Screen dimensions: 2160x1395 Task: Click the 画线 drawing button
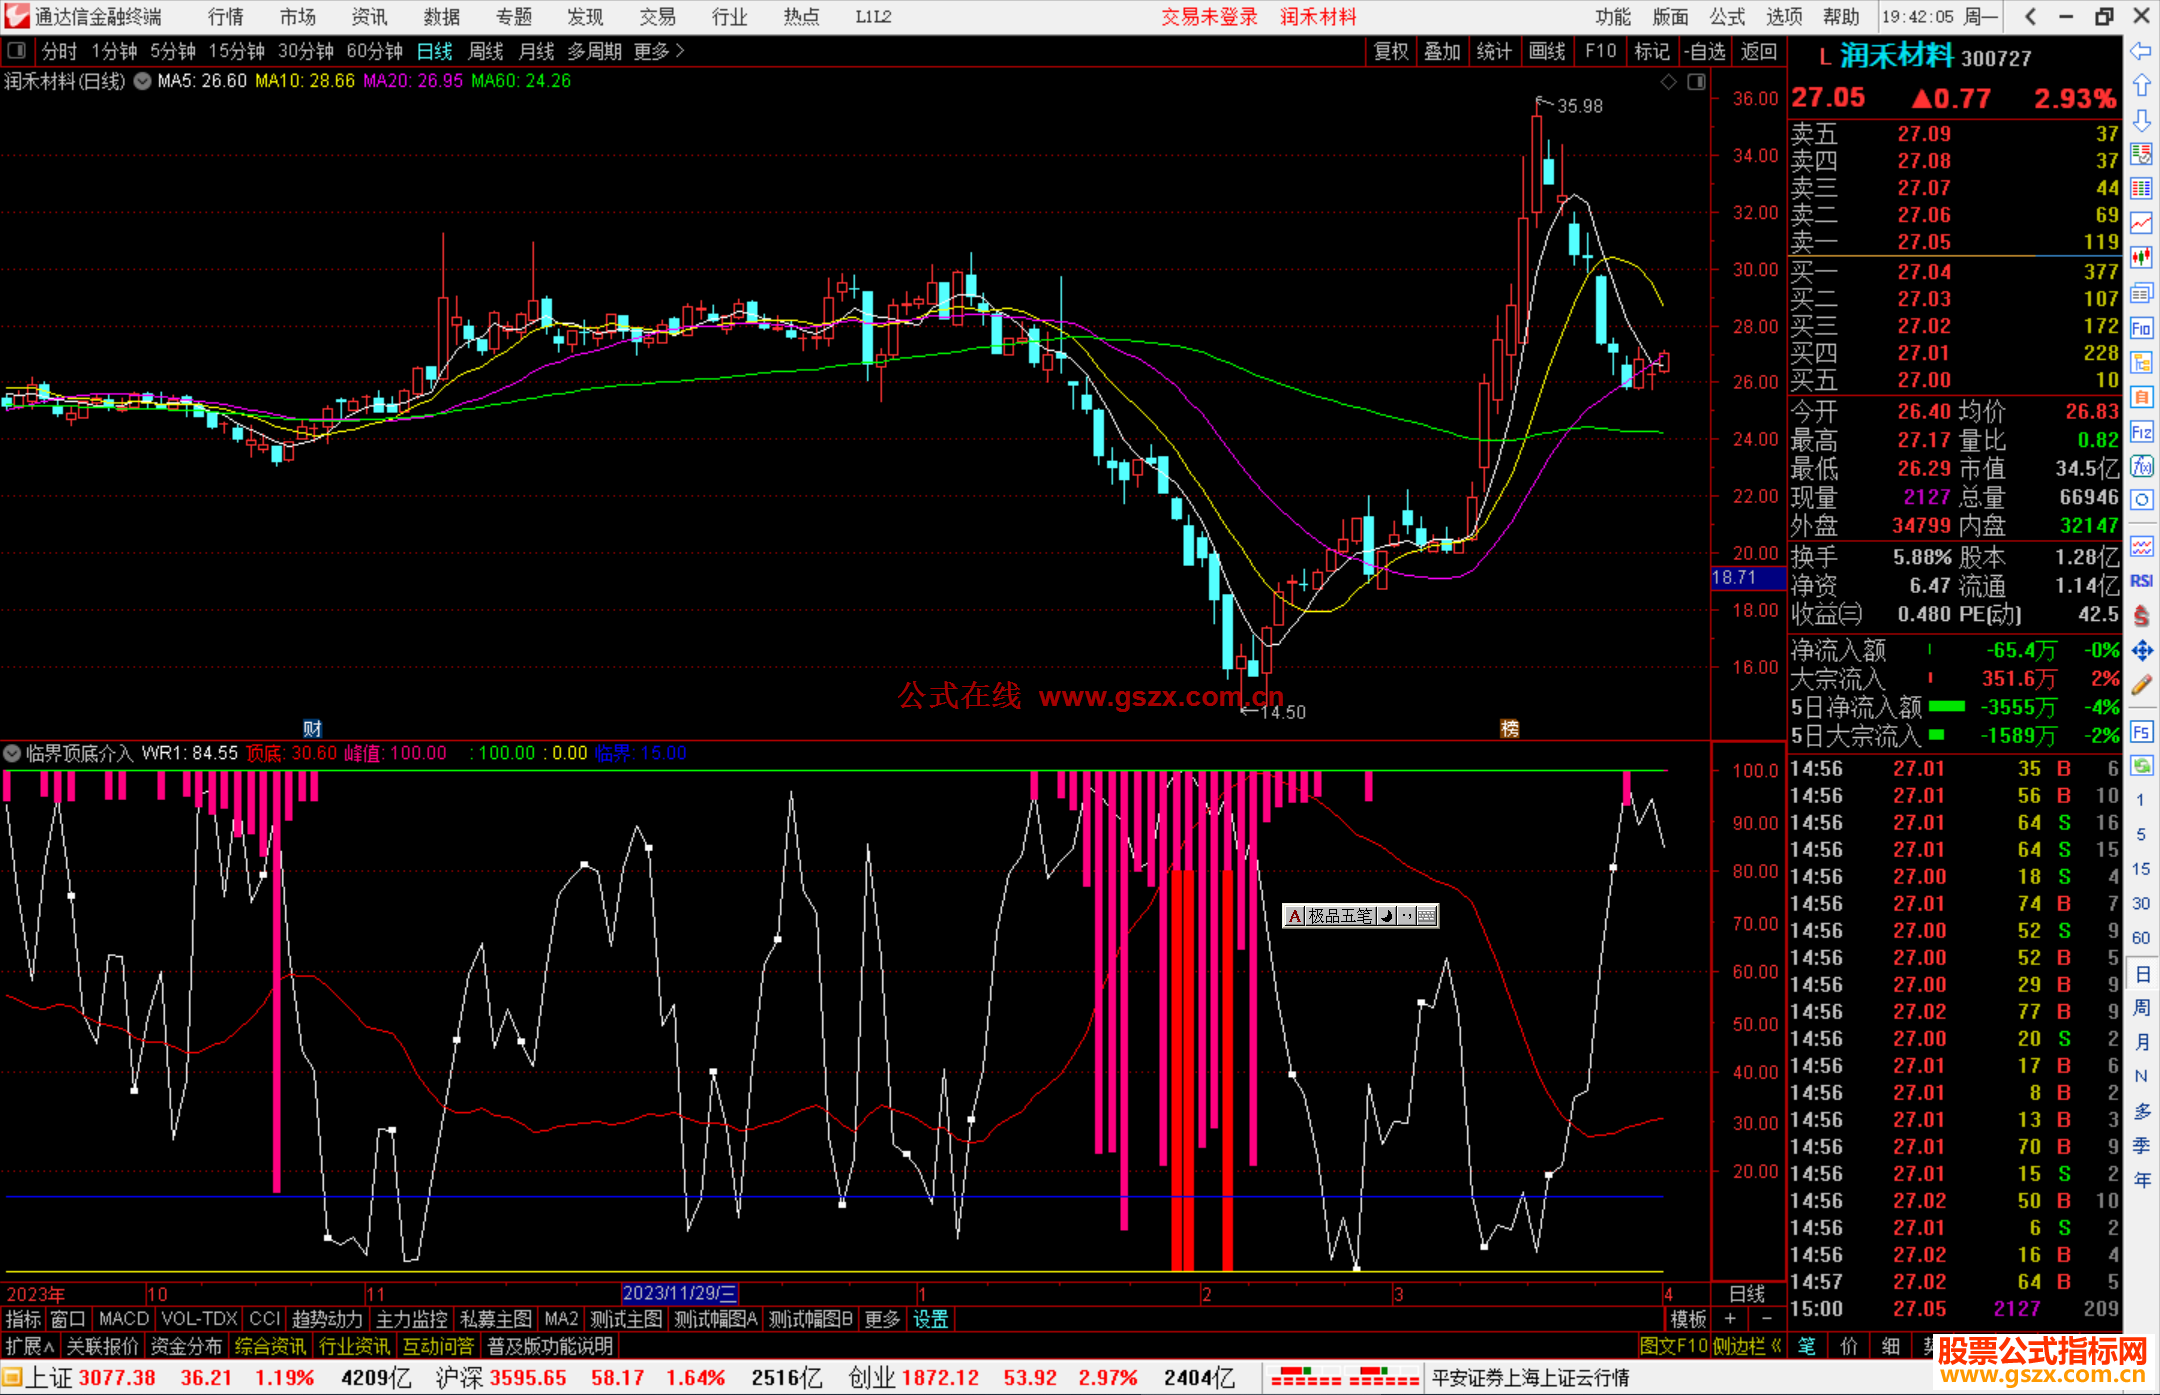[1546, 51]
